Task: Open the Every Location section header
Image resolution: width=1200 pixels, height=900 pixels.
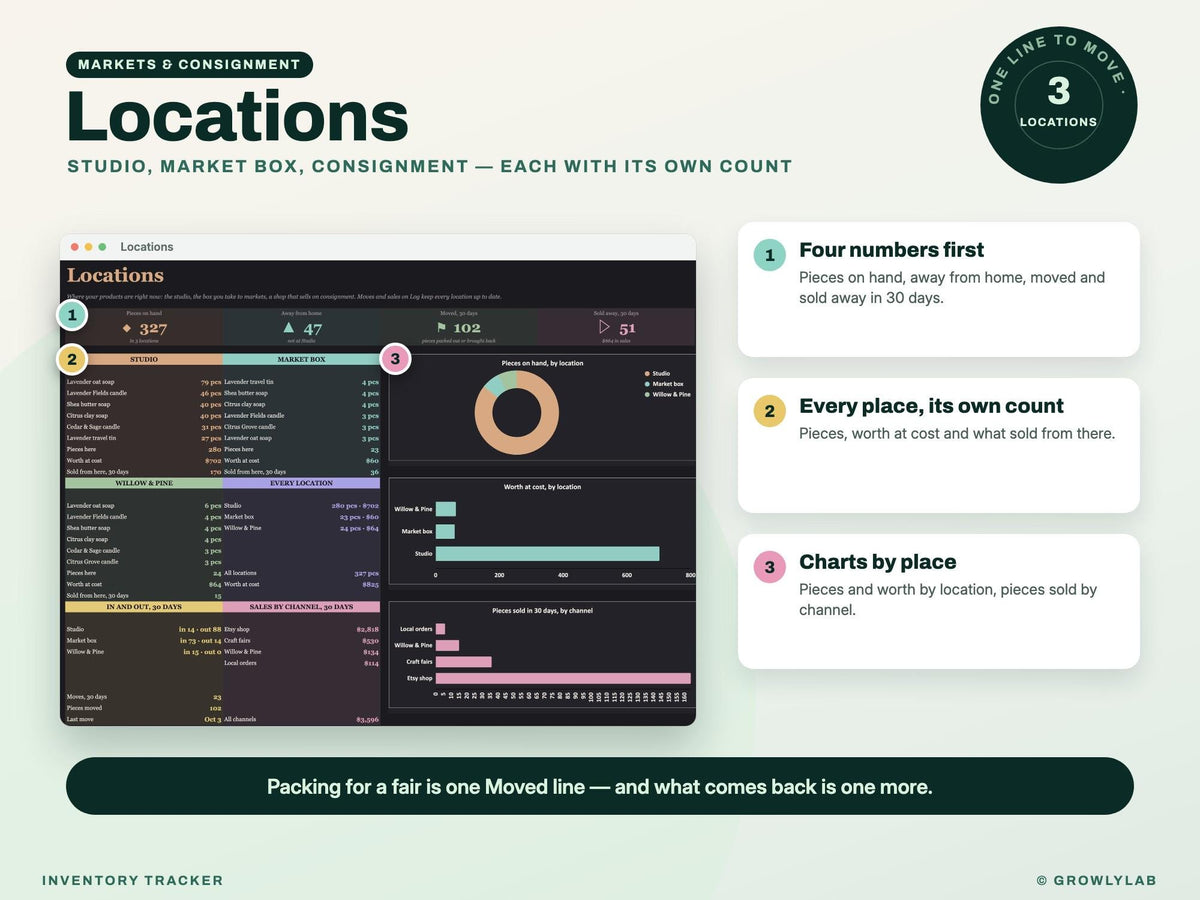Action: pyautogui.click(x=301, y=483)
